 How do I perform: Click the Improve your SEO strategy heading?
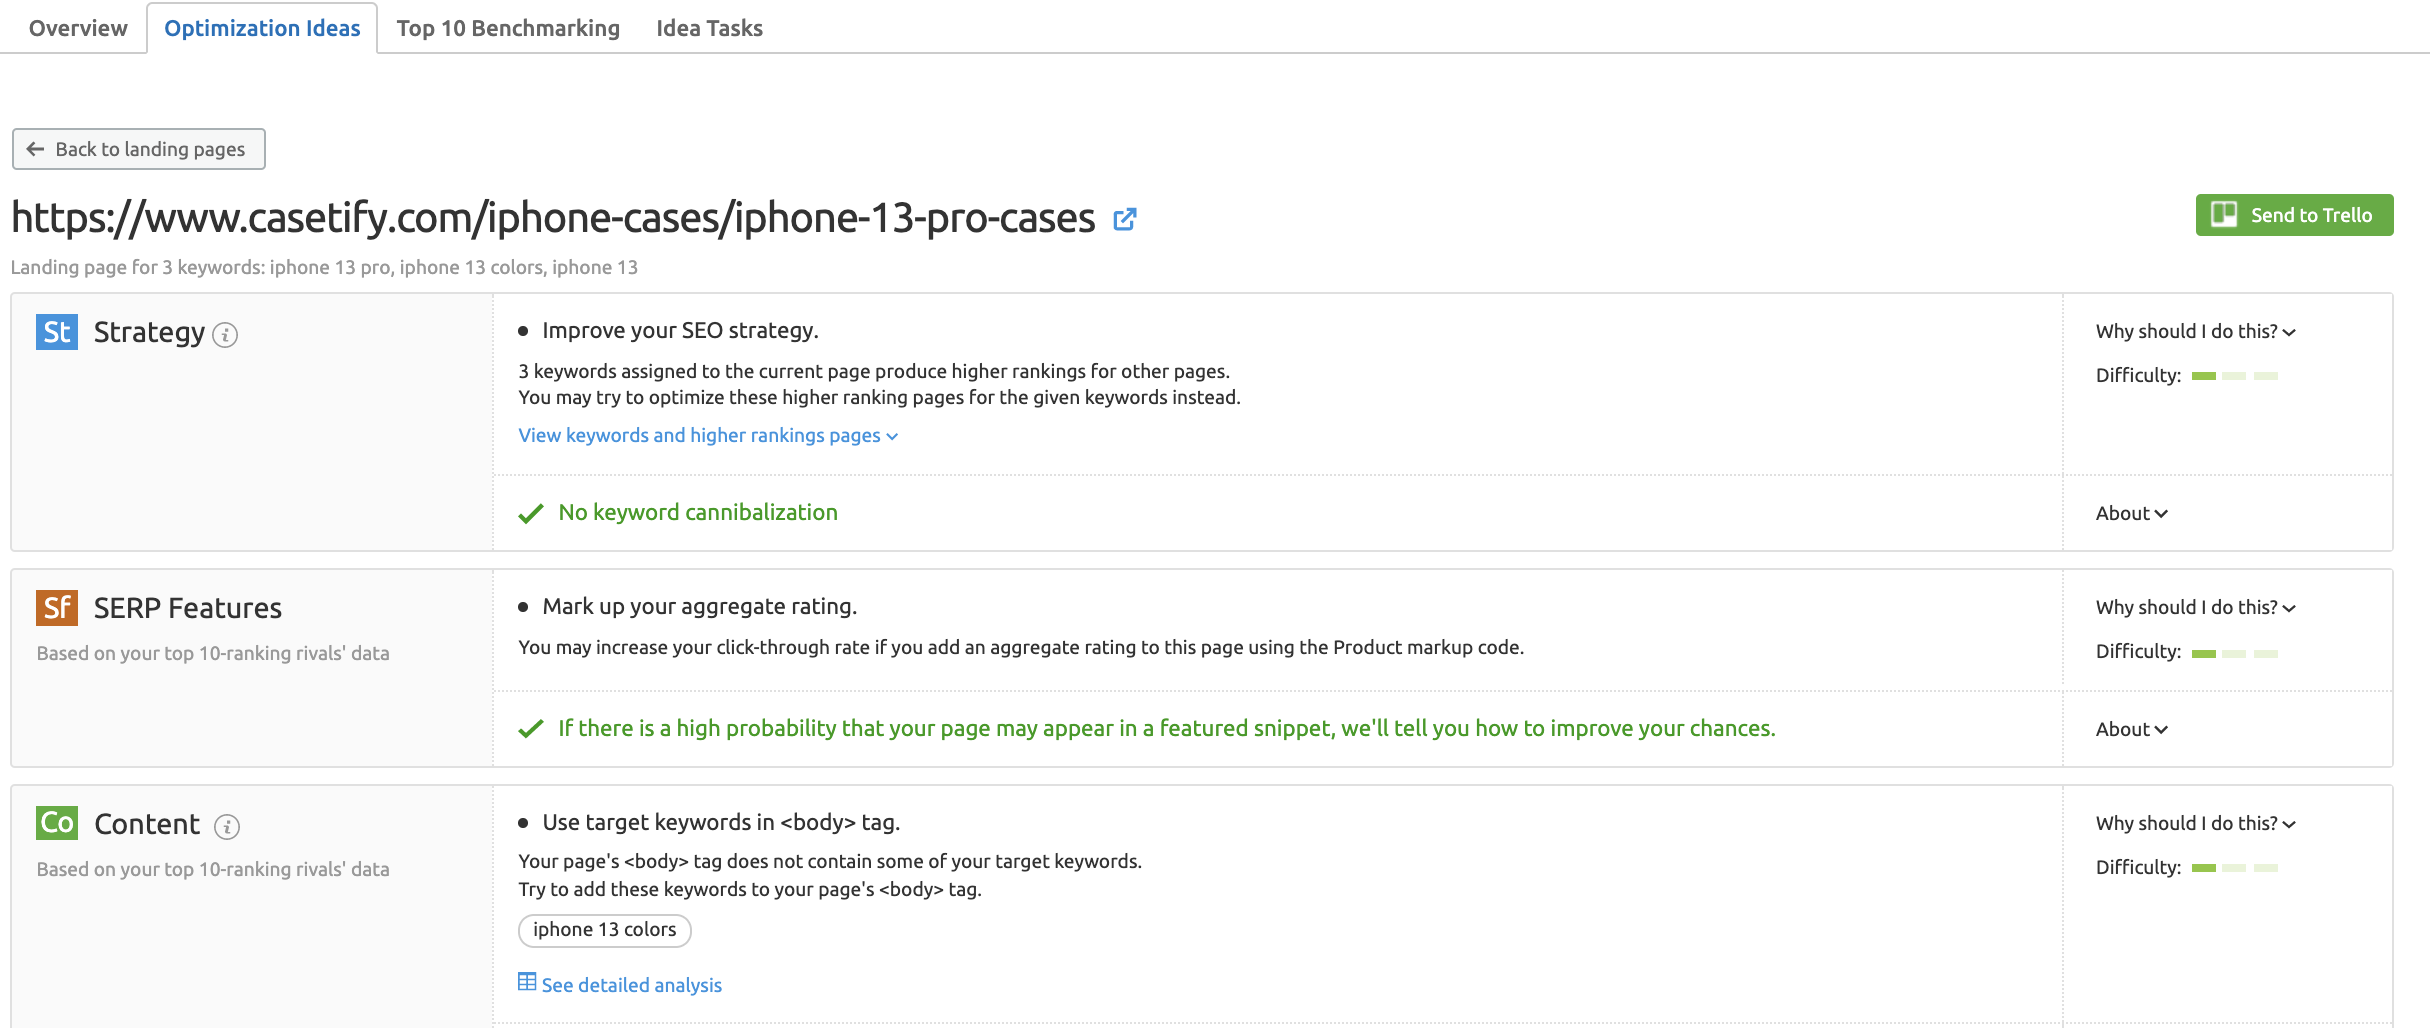680,331
